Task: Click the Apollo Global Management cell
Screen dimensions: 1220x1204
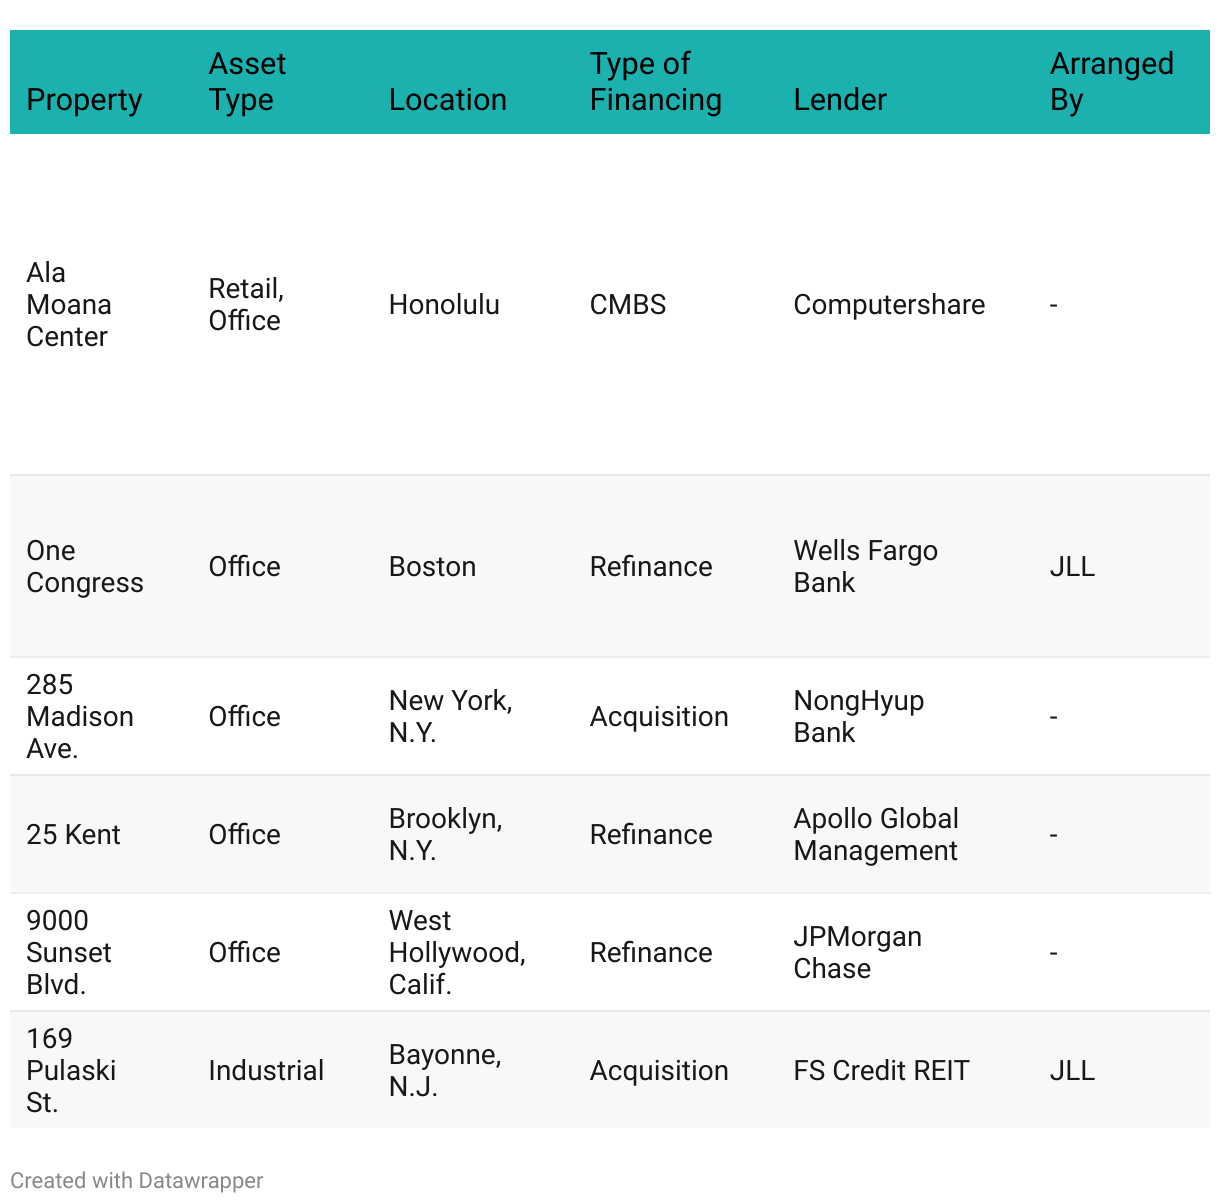Action: click(875, 835)
